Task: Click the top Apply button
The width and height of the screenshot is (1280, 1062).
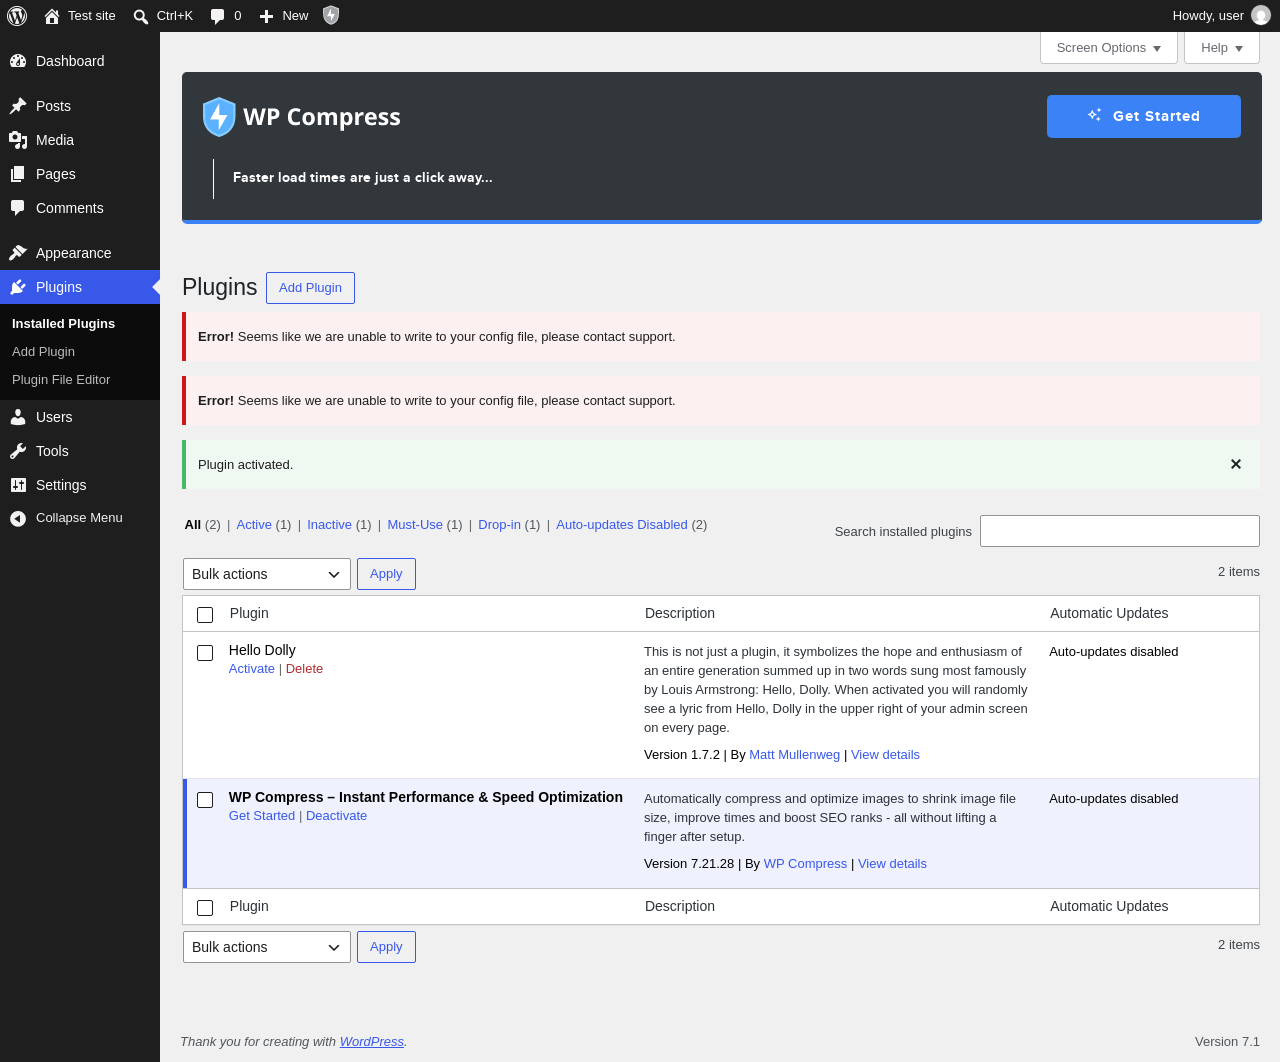Action: pyautogui.click(x=386, y=574)
